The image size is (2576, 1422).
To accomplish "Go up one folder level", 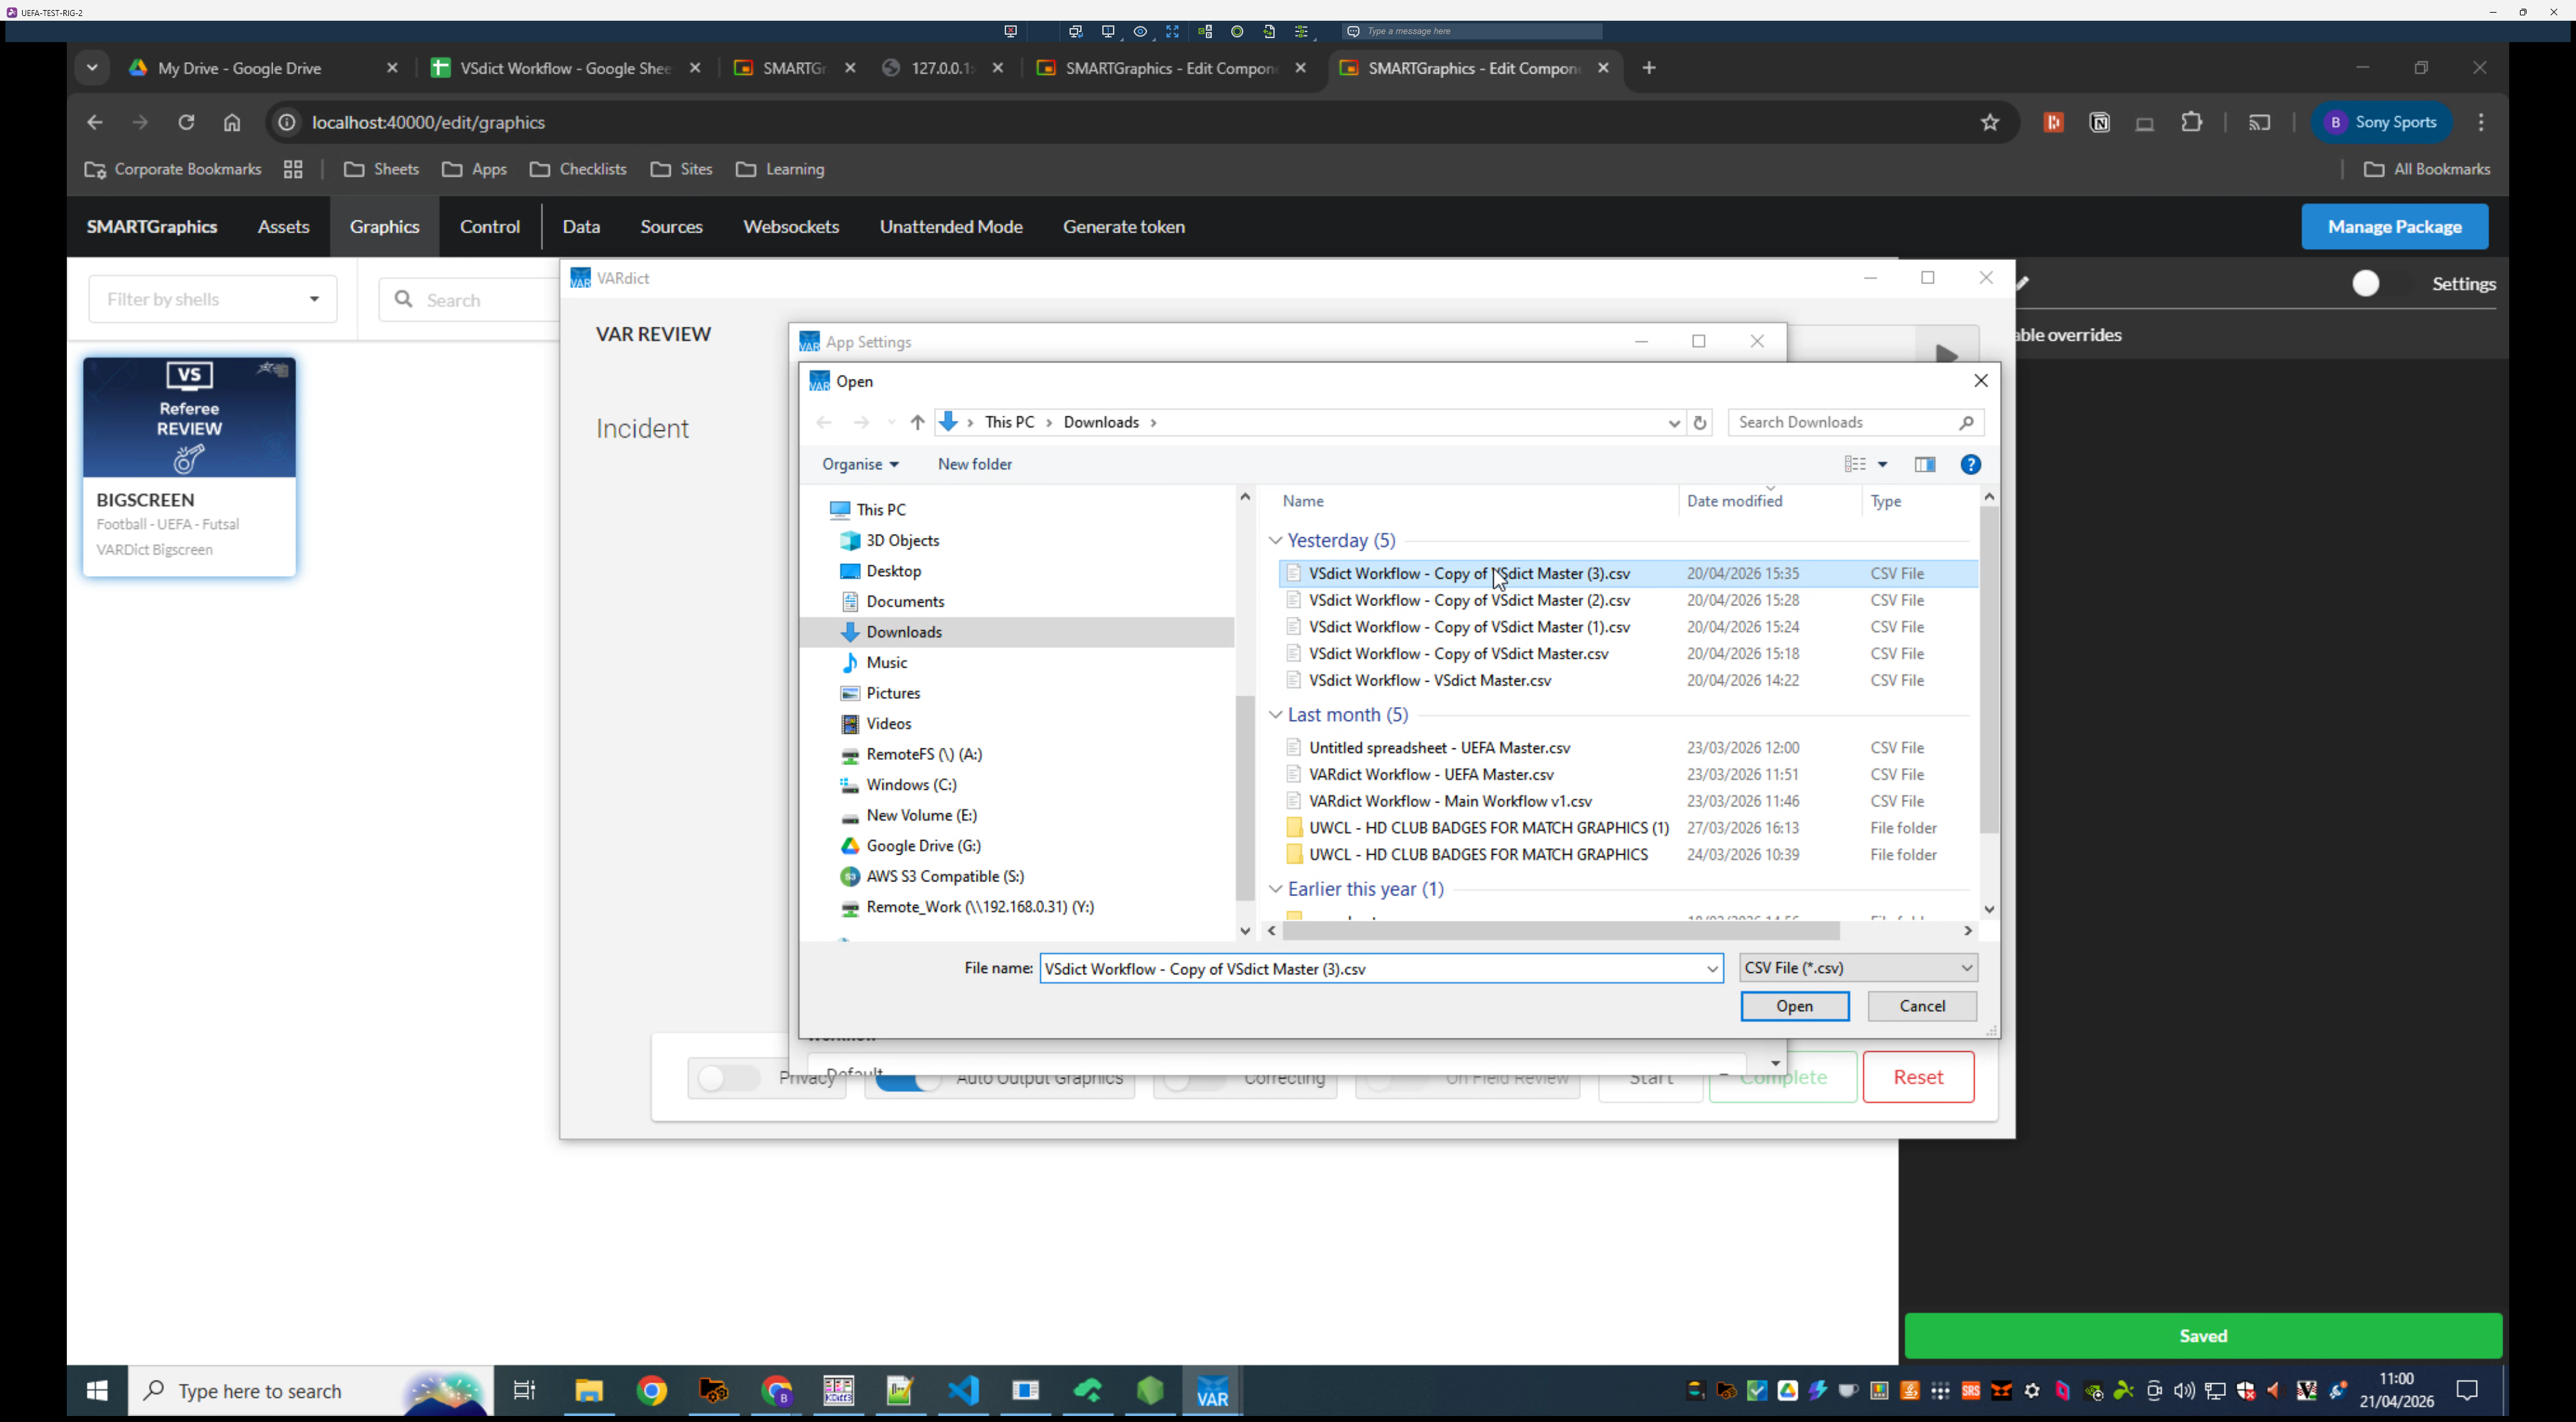I will 917,423.
